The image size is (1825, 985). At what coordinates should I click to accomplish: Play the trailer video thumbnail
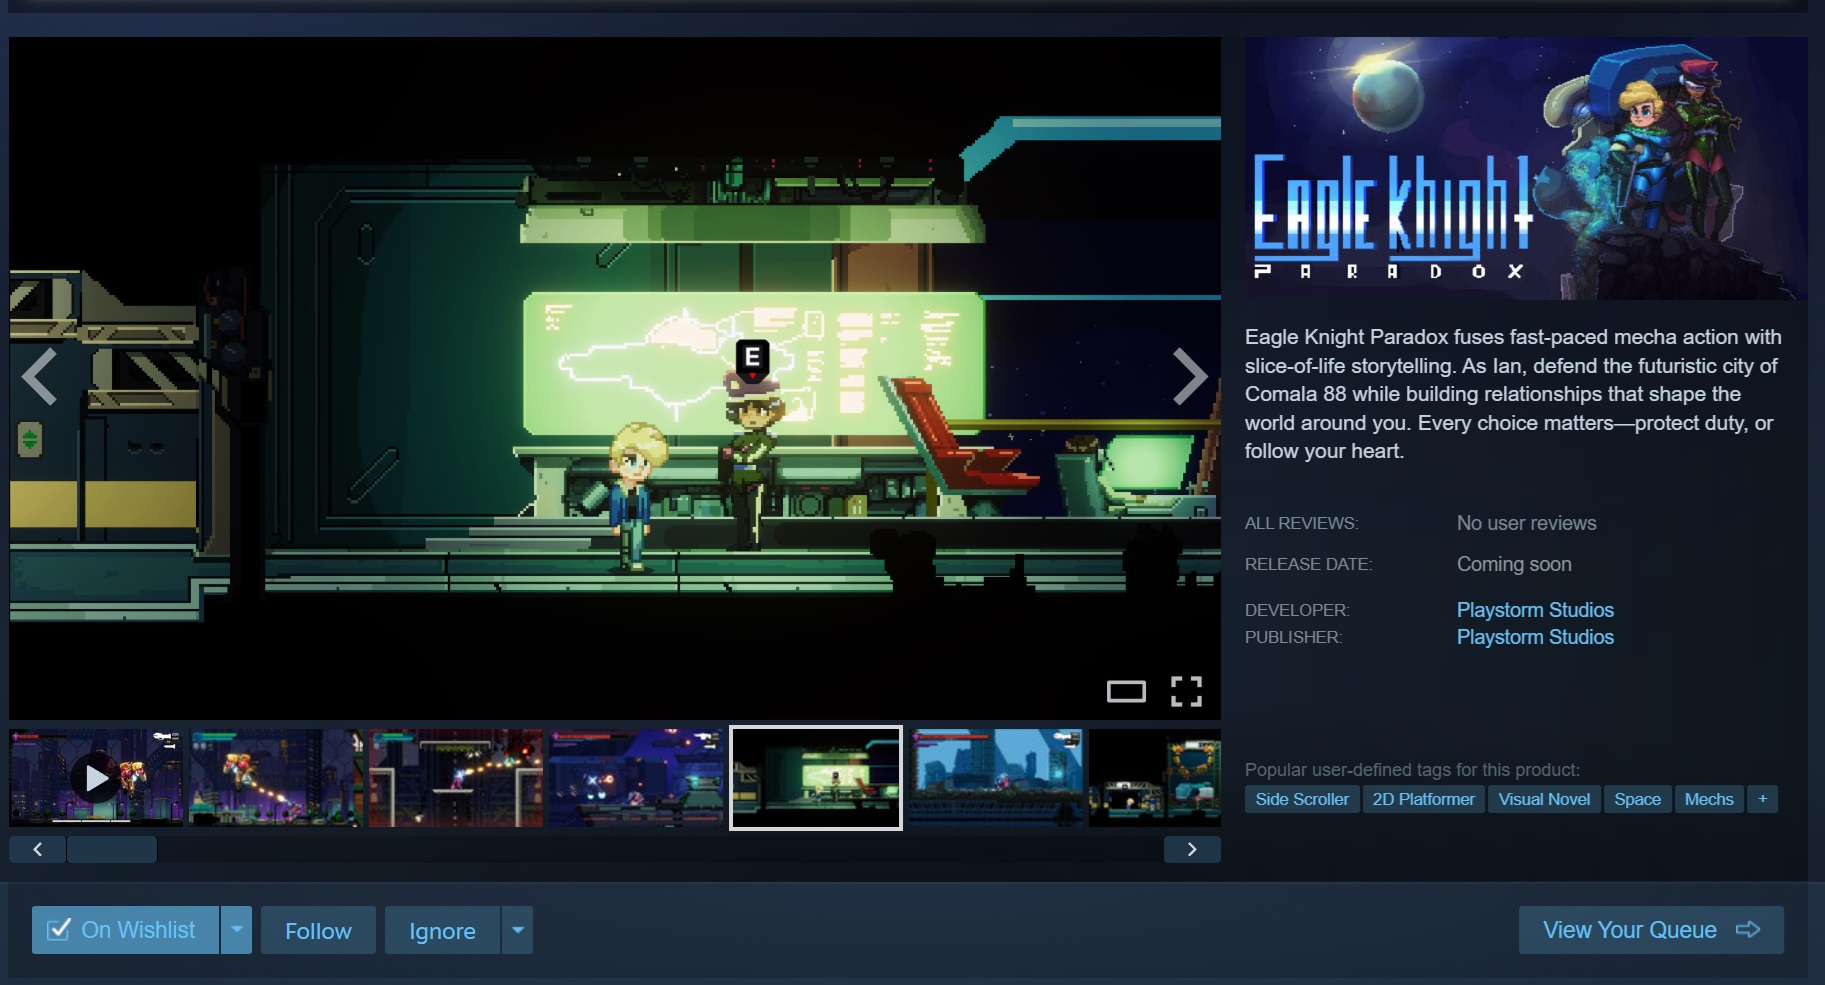tap(96, 778)
